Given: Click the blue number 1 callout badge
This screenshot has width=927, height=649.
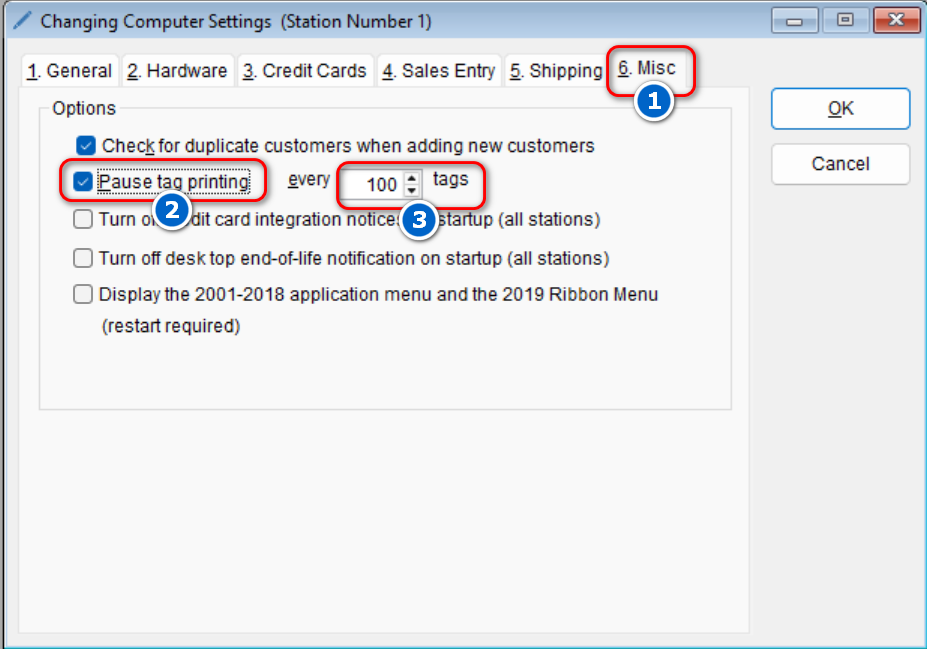Looking at the screenshot, I should tap(653, 102).
